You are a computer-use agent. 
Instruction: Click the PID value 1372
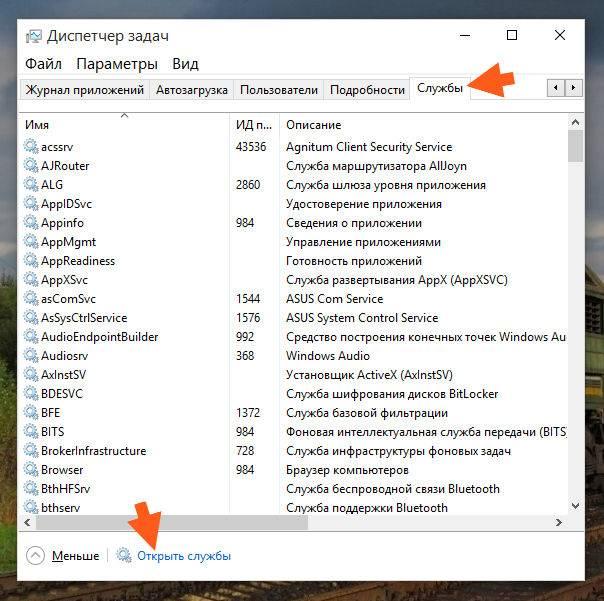(248, 413)
